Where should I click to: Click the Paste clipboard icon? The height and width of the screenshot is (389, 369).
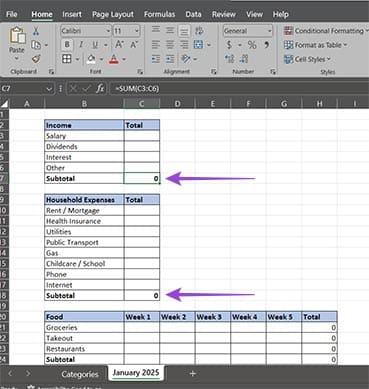coord(17,36)
